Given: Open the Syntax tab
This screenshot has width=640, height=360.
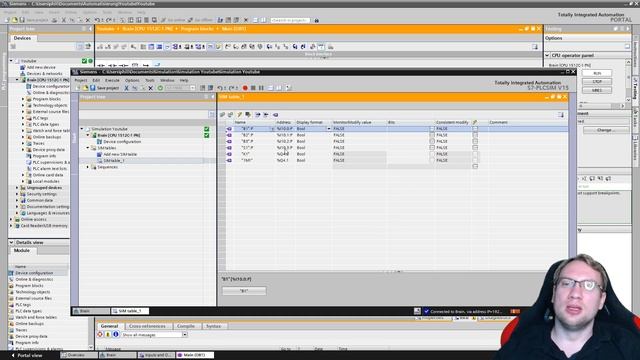Looking at the screenshot, I should click(x=213, y=326).
